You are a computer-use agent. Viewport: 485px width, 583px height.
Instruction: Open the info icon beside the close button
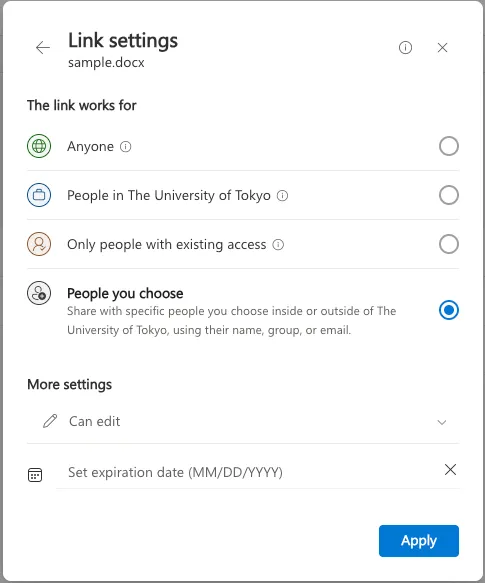click(x=405, y=48)
